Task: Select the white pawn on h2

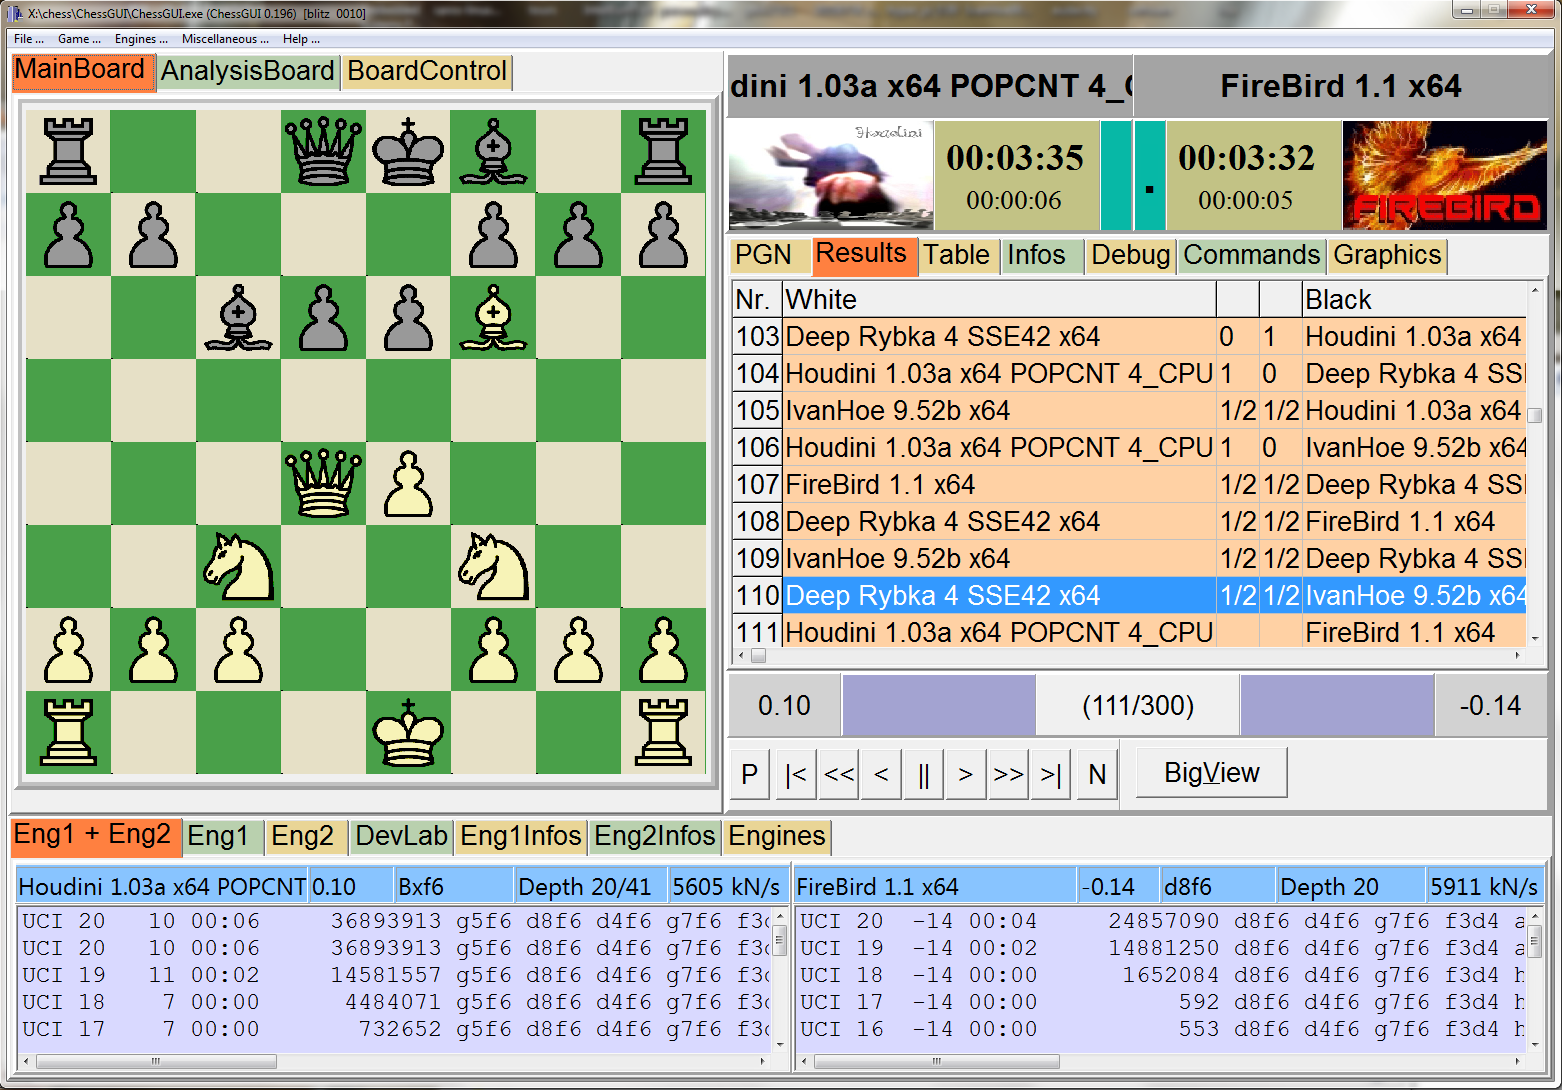Action: click(663, 649)
